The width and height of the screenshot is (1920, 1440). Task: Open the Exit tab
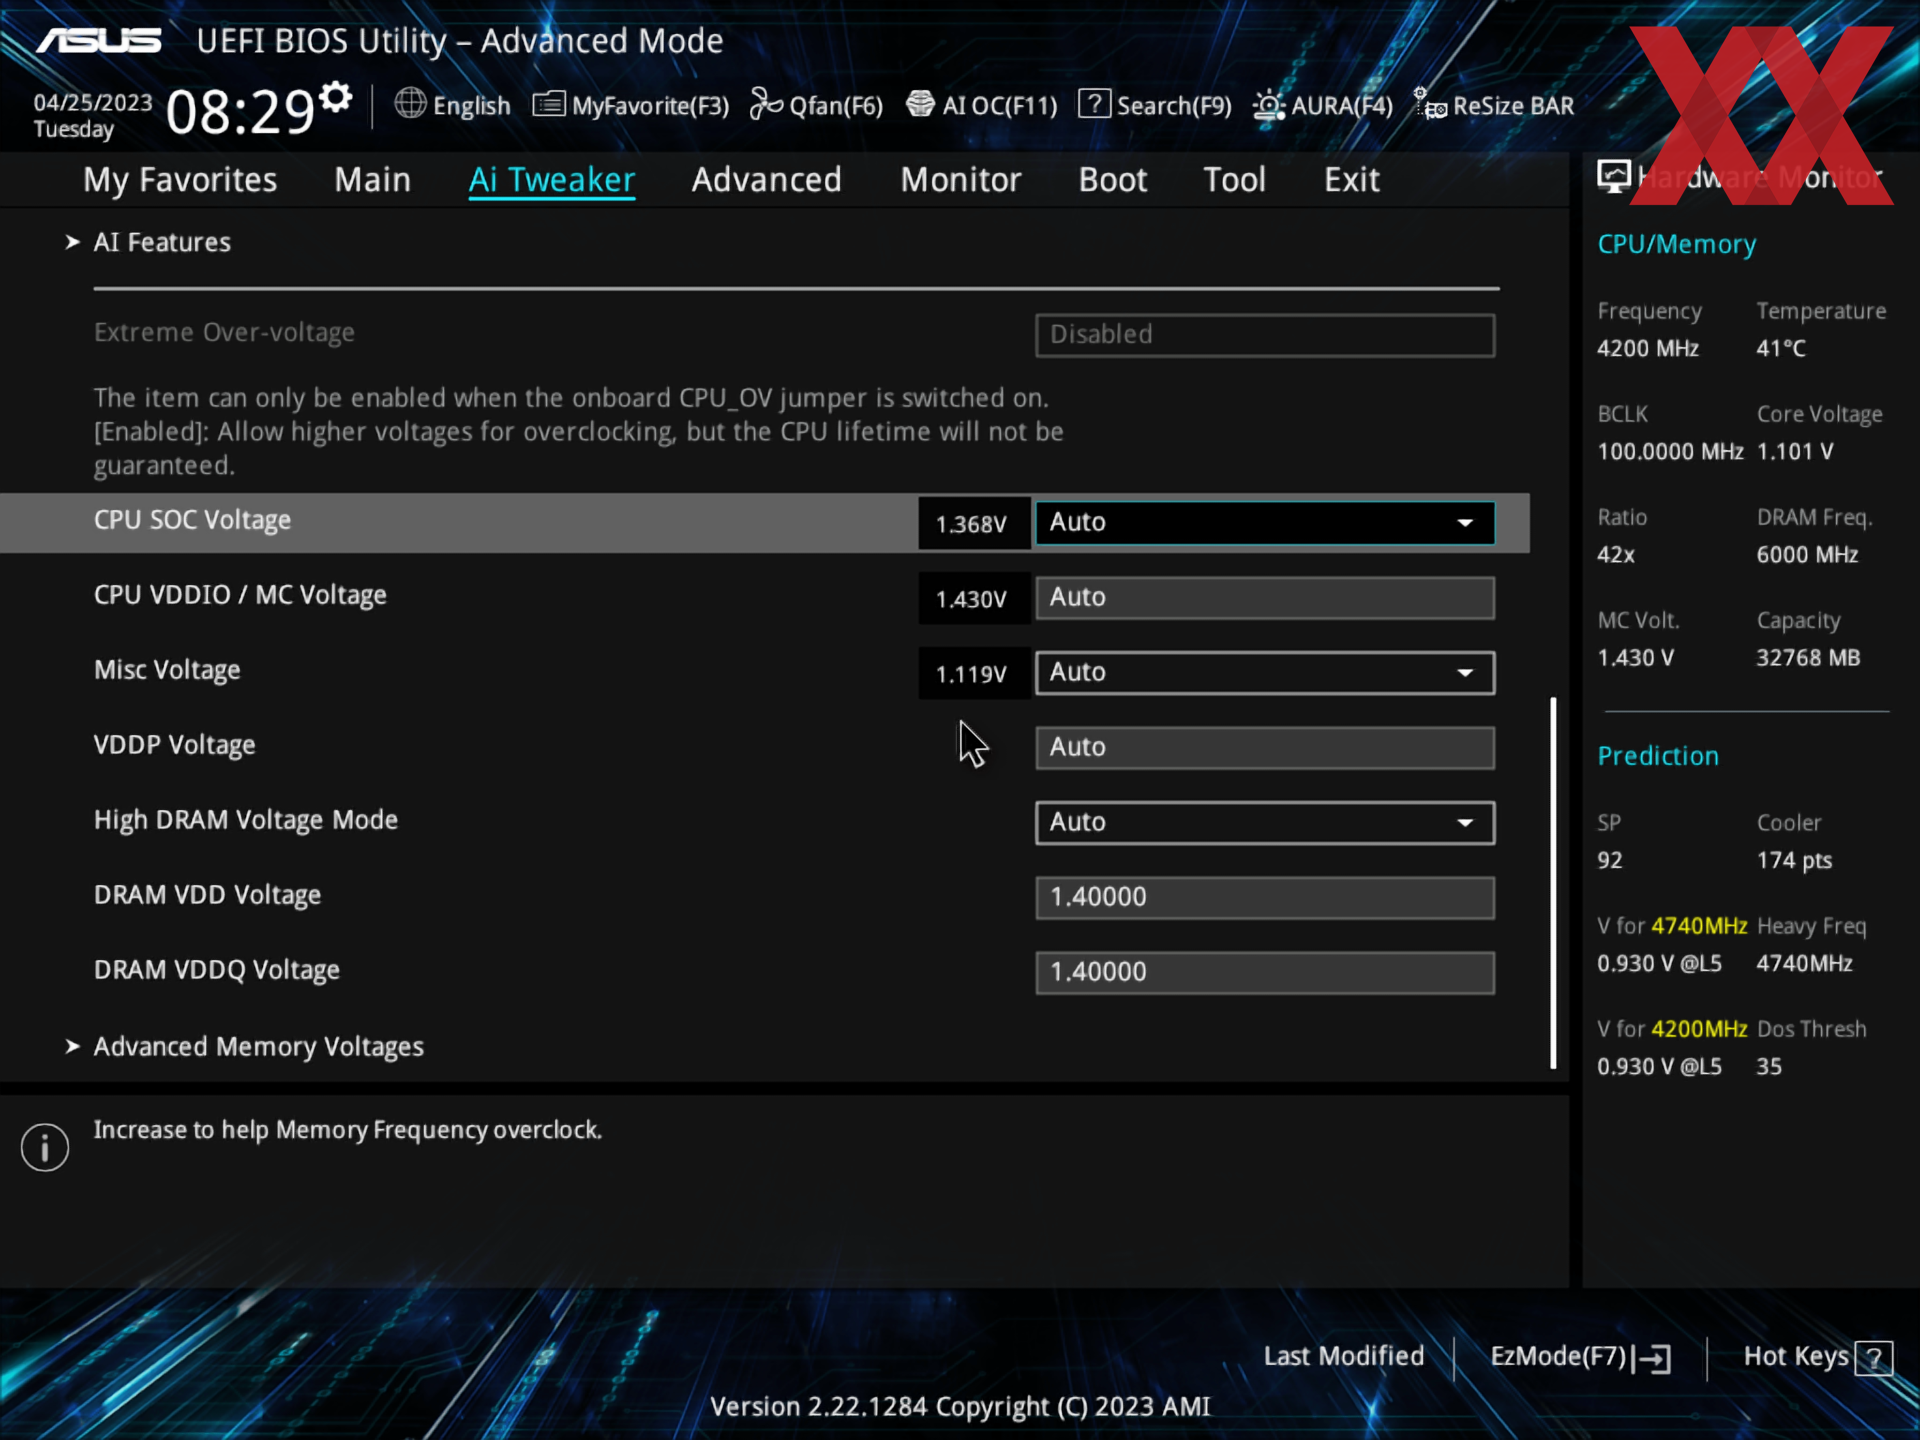click(1351, 180)
